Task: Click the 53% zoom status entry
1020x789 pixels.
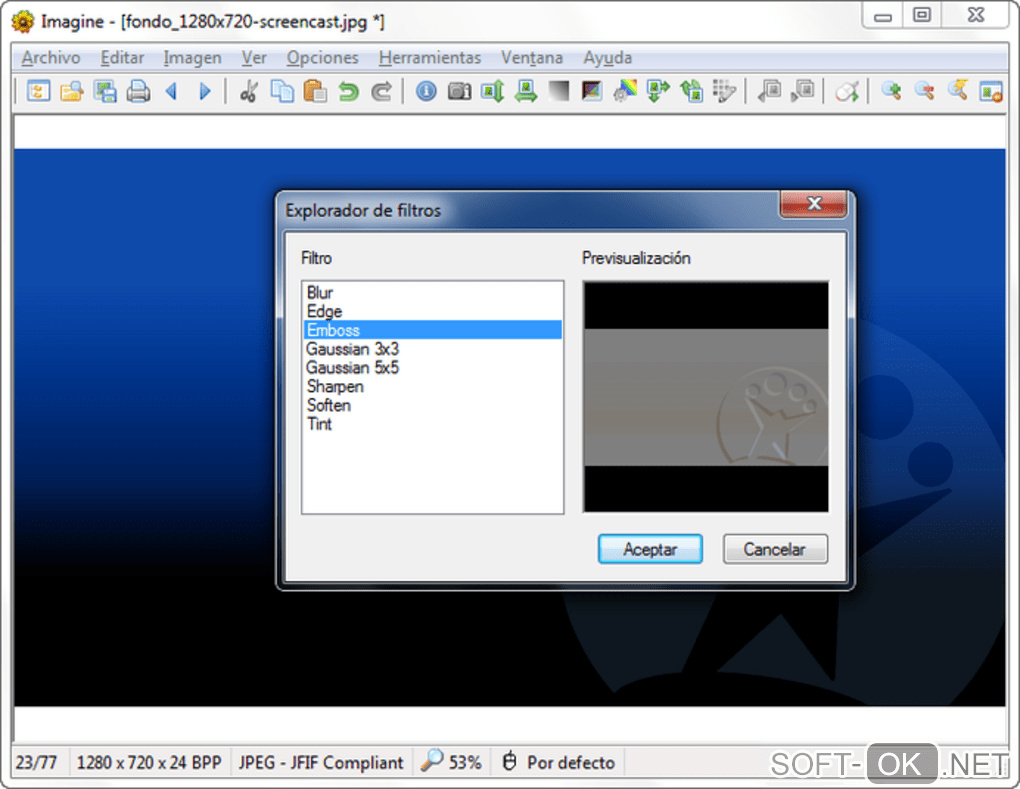Action: coord(451,762)
